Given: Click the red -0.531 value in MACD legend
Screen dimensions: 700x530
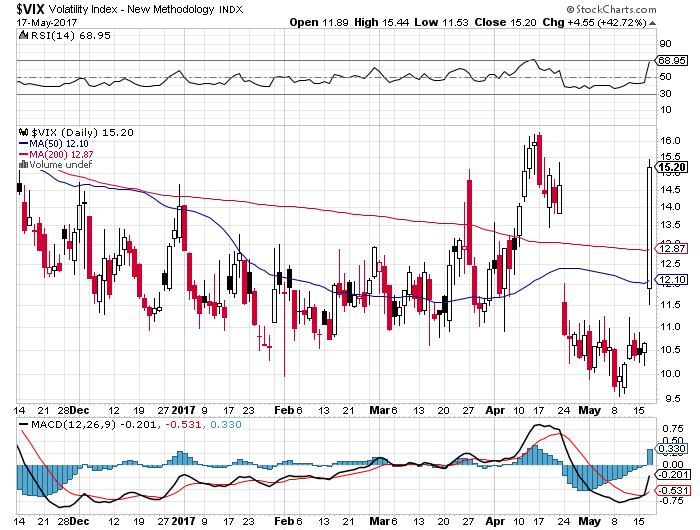Looking at the screenshot, I should pos(183,424).
